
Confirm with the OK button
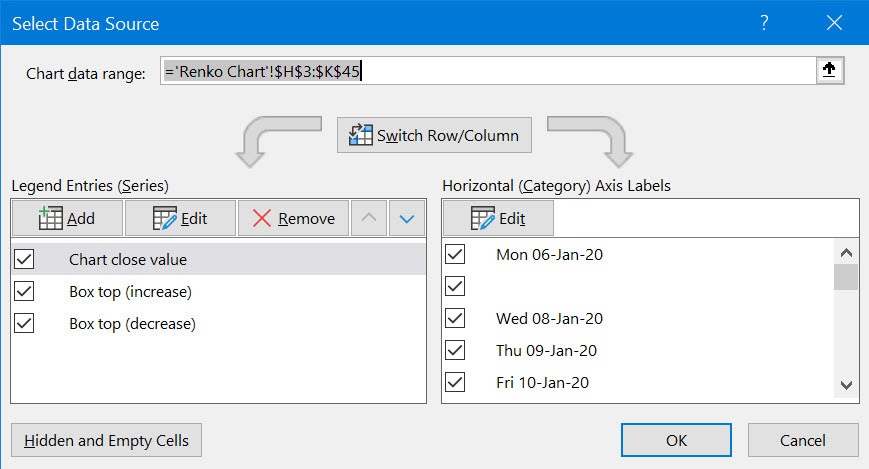676,440
